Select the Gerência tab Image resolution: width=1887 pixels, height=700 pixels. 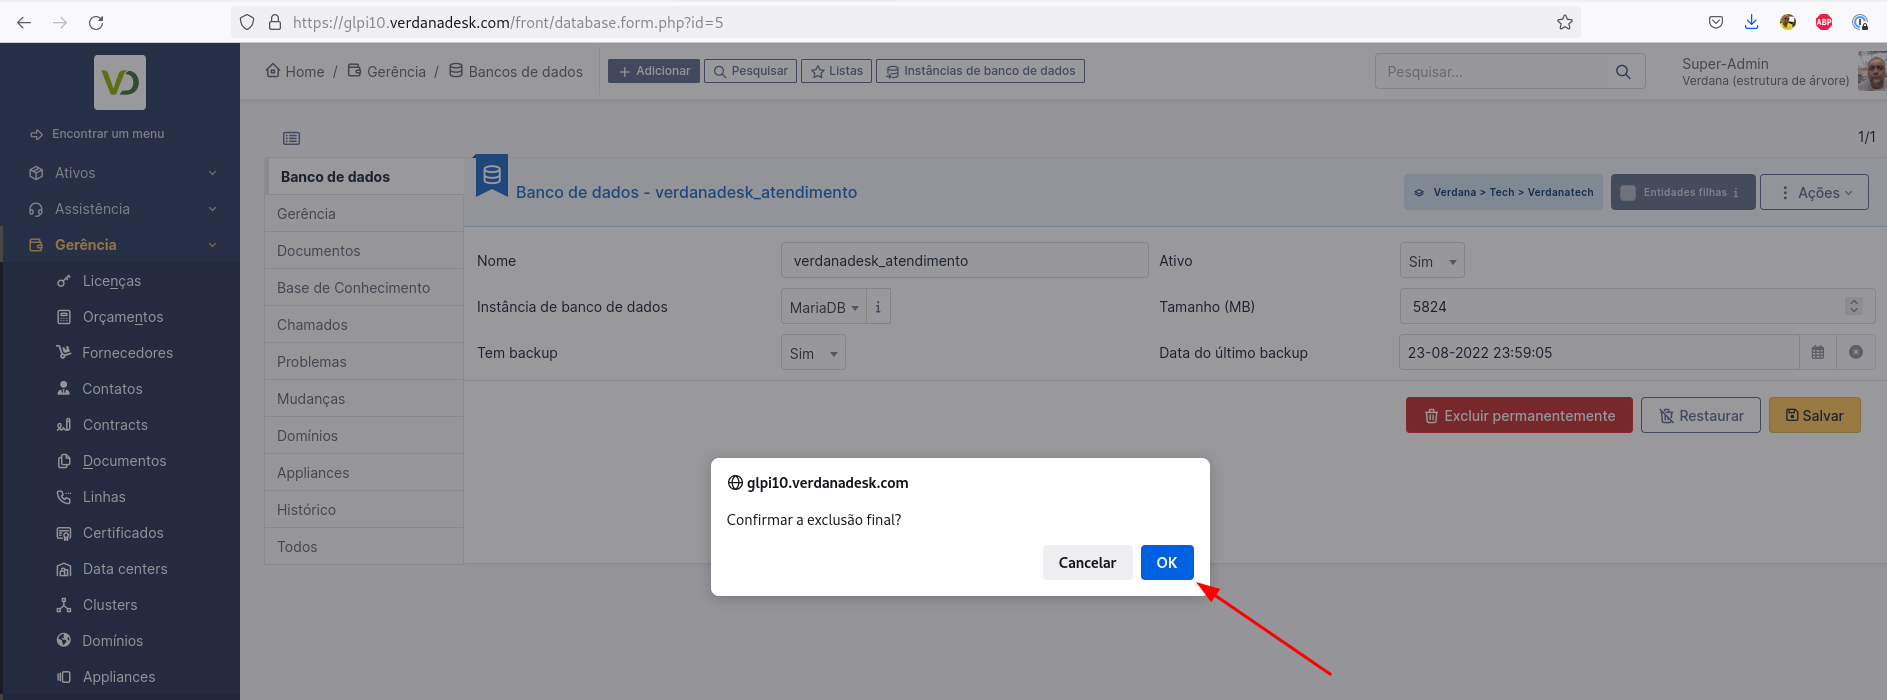click(364, 214)
